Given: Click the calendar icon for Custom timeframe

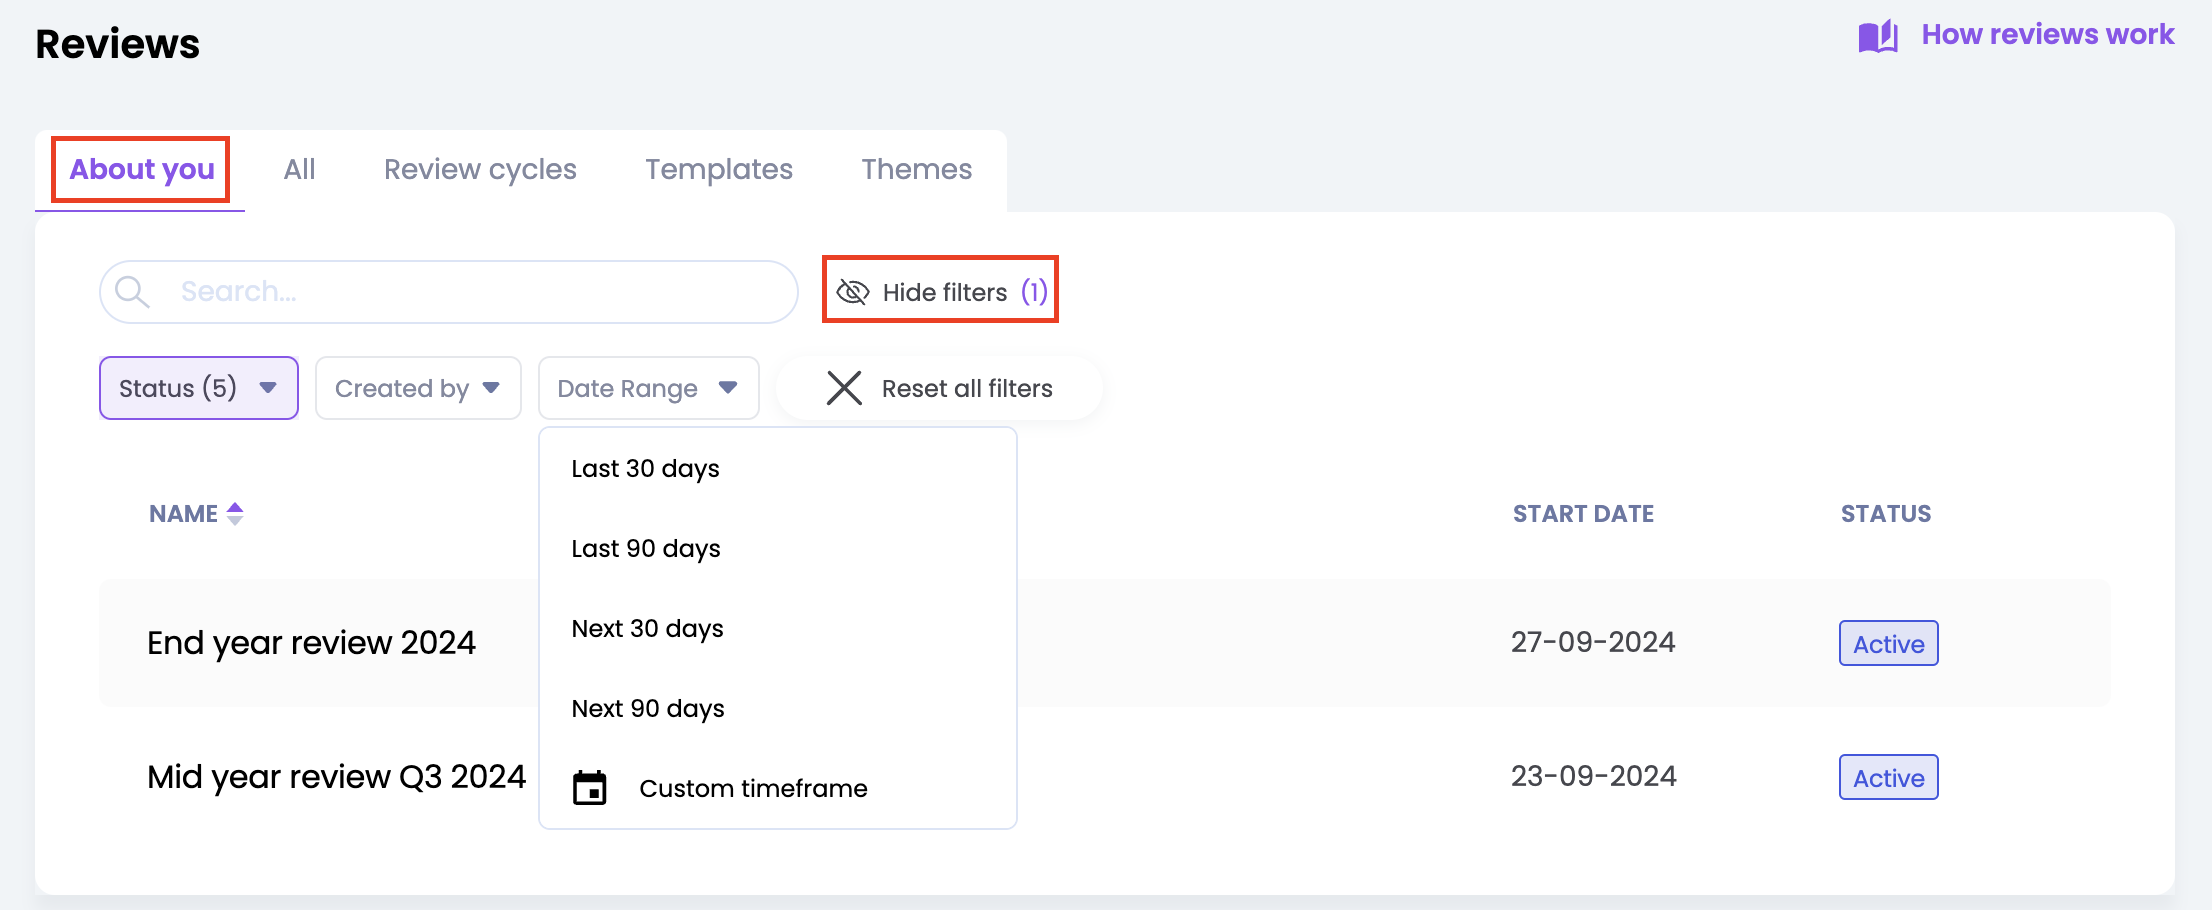Looking at the screenshot, I should click(590, 788).
